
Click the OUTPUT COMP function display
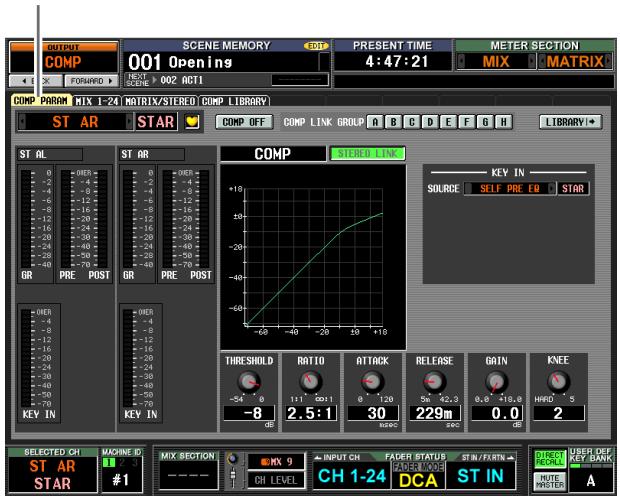coord(64,62)
